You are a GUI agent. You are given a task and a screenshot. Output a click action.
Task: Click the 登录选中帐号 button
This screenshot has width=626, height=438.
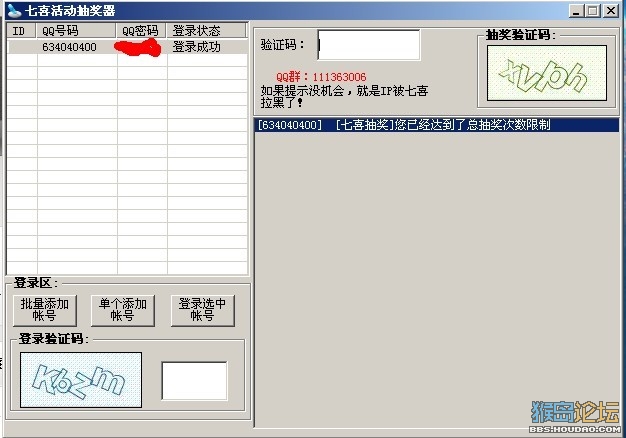click(x=202, y=310)
